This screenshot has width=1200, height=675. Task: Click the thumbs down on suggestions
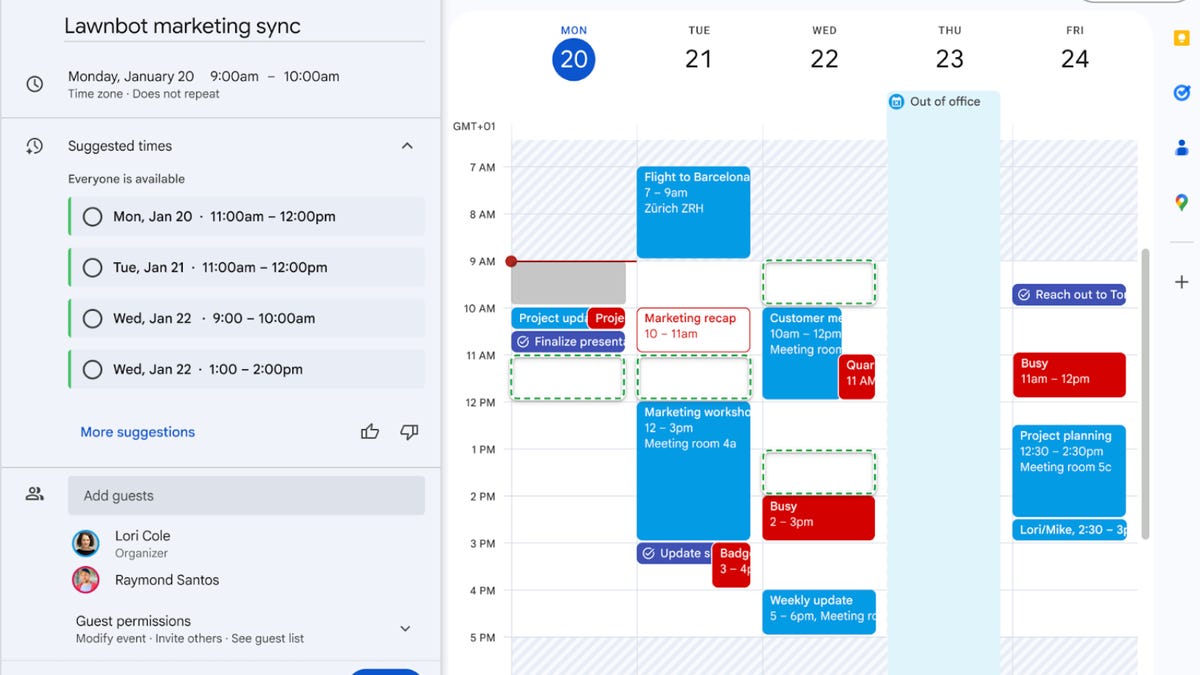pyautogui.click(x=408, y=431)
